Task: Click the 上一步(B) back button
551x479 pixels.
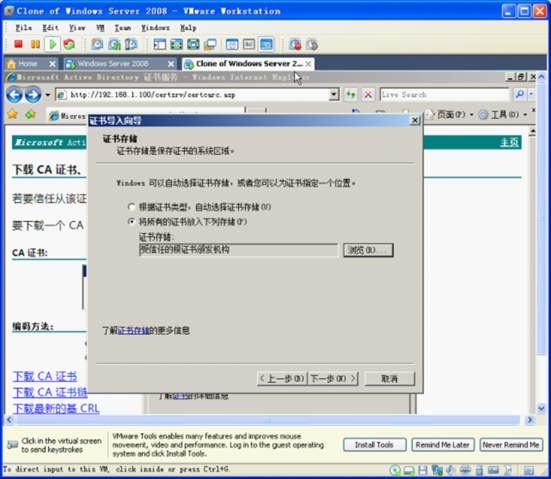Action: (282, 378)
